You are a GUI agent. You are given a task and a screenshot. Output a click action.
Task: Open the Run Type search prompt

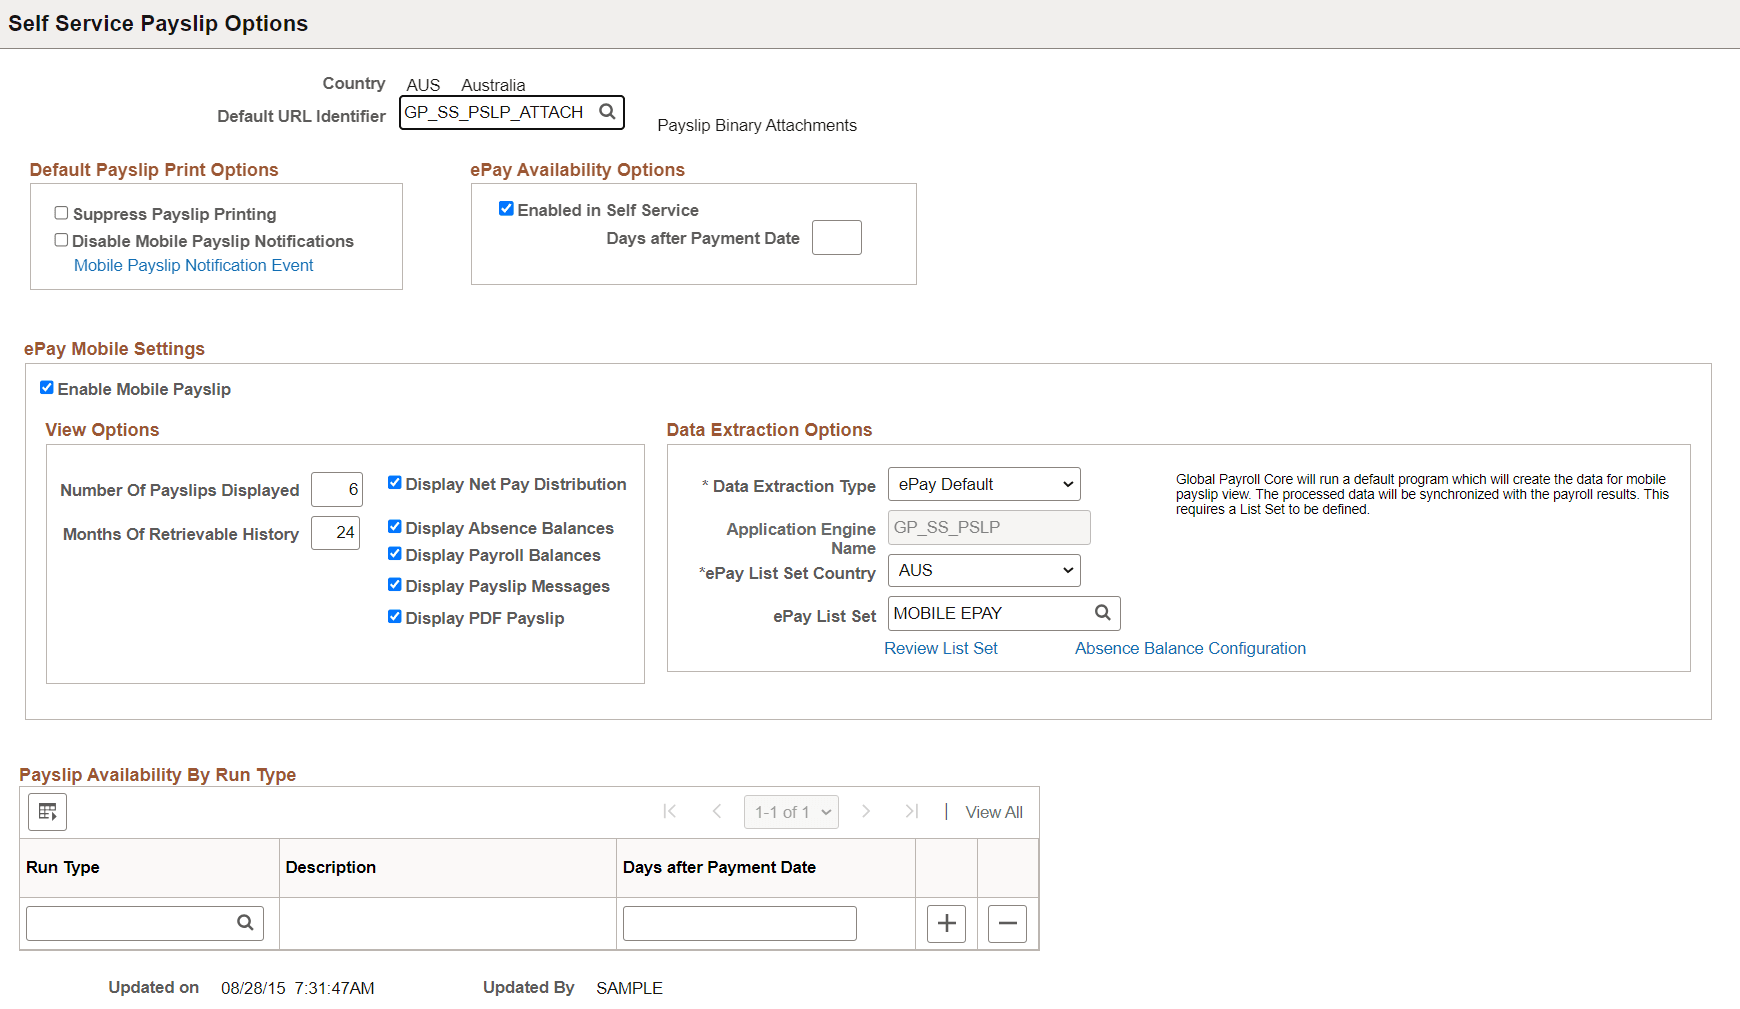[x=244, y=922]
